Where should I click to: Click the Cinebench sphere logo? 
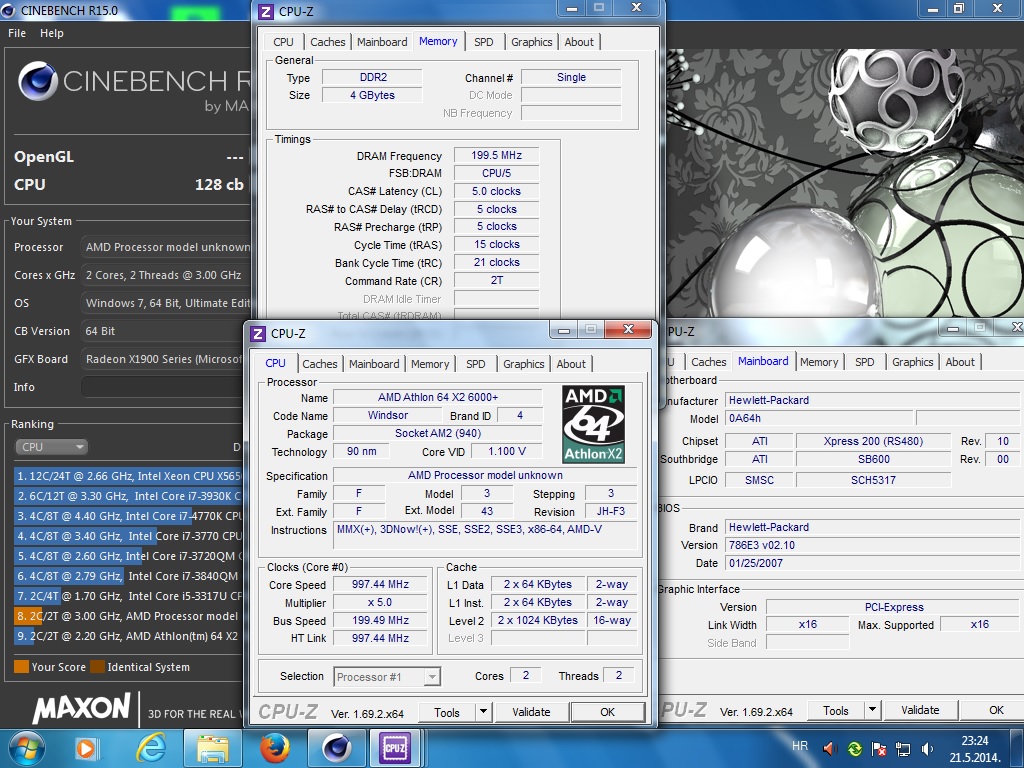38,82
